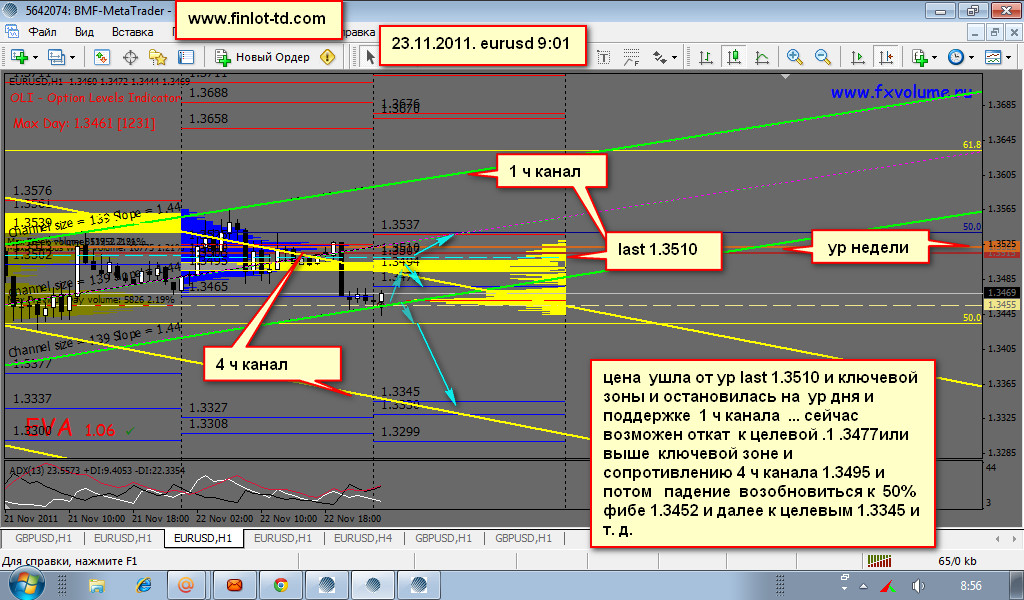Switch chart to candlesticks mode
1024x600 pixels.
click(734, 57)
